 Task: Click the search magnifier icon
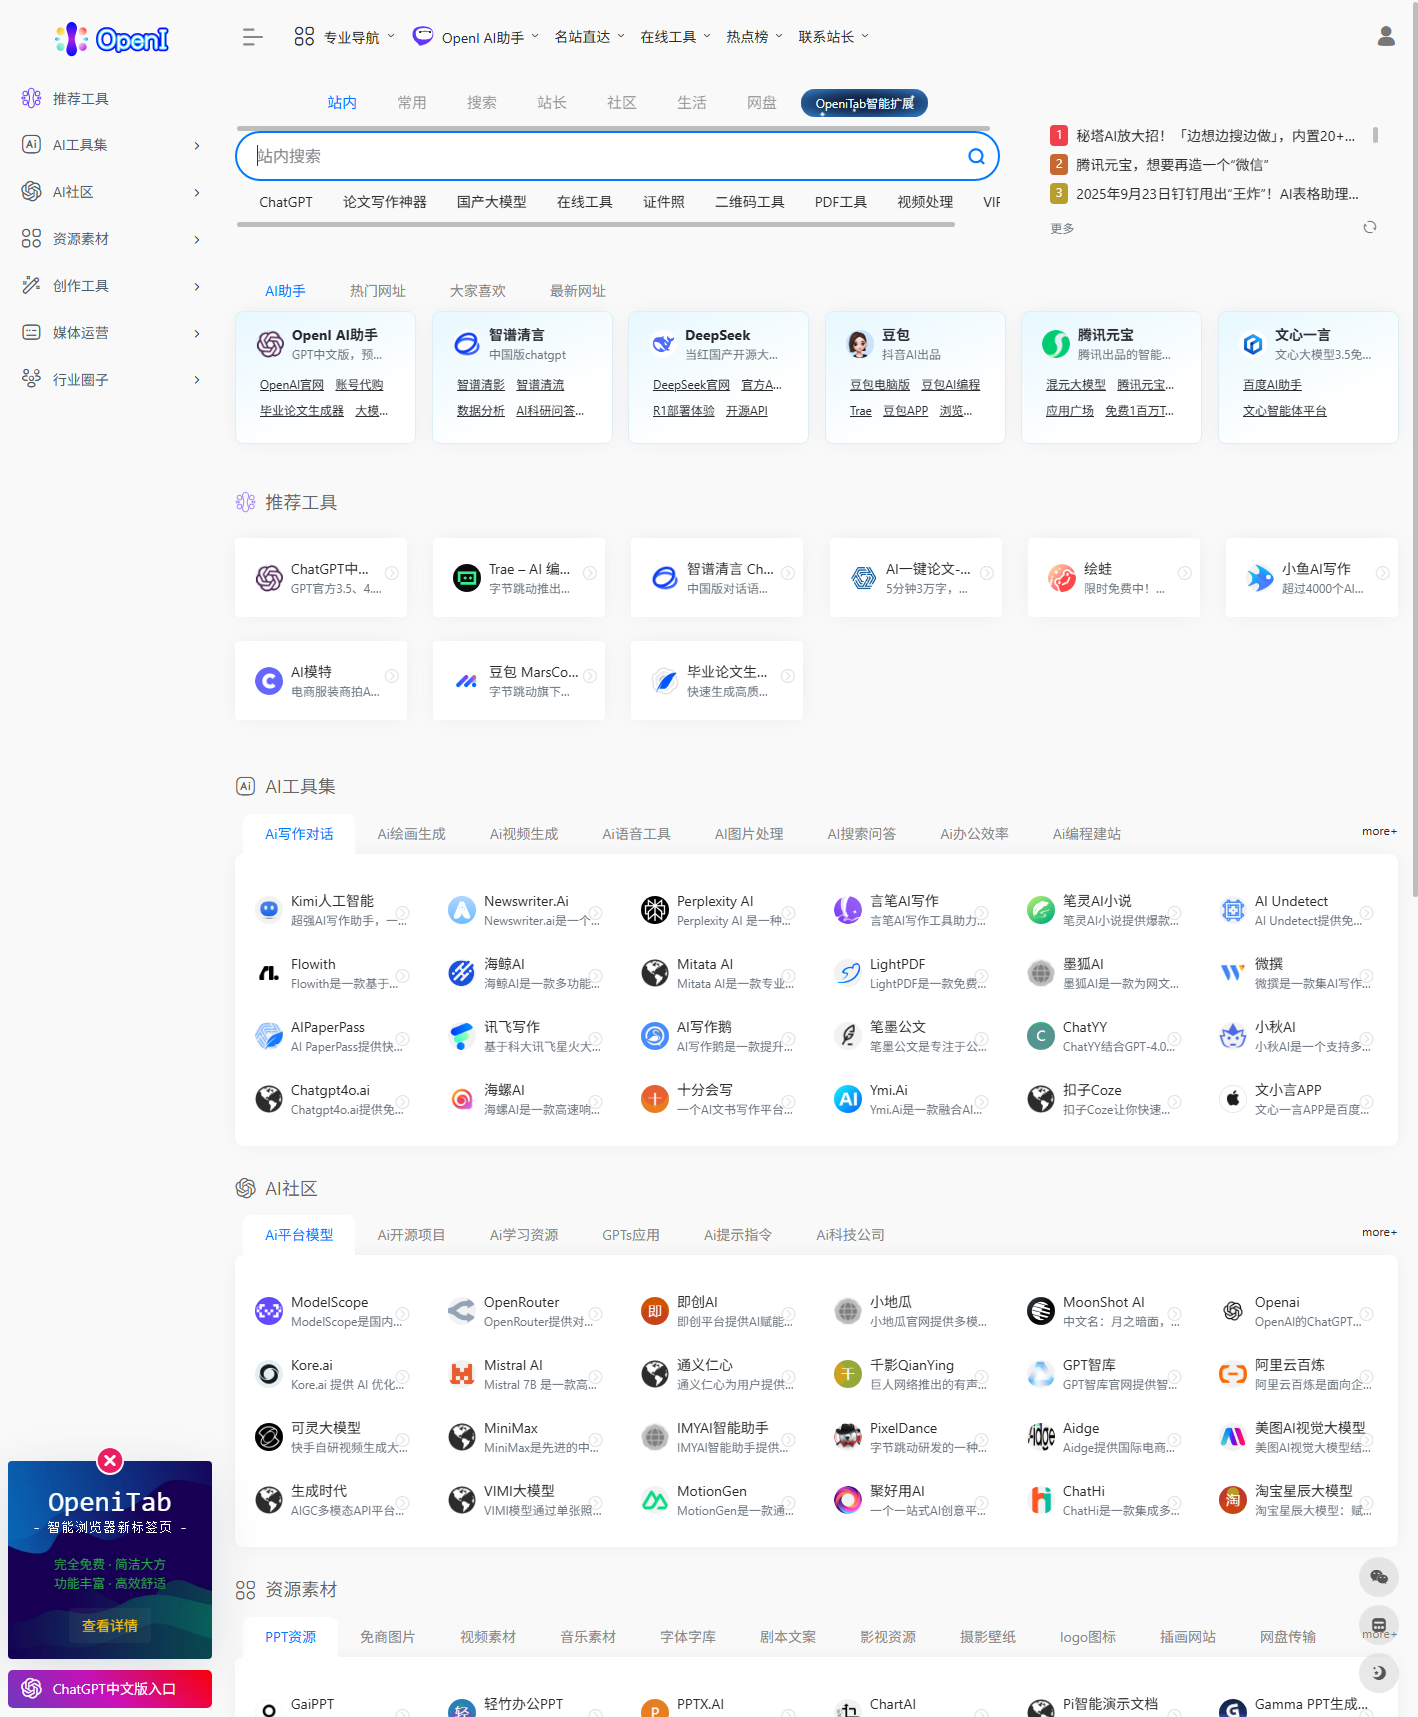coord(976,156)
